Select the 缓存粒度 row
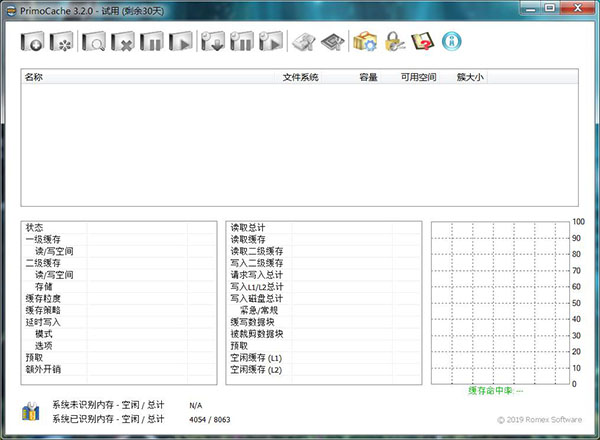The width and height of the screenshot is (600, 440). (x=119, y=298)
